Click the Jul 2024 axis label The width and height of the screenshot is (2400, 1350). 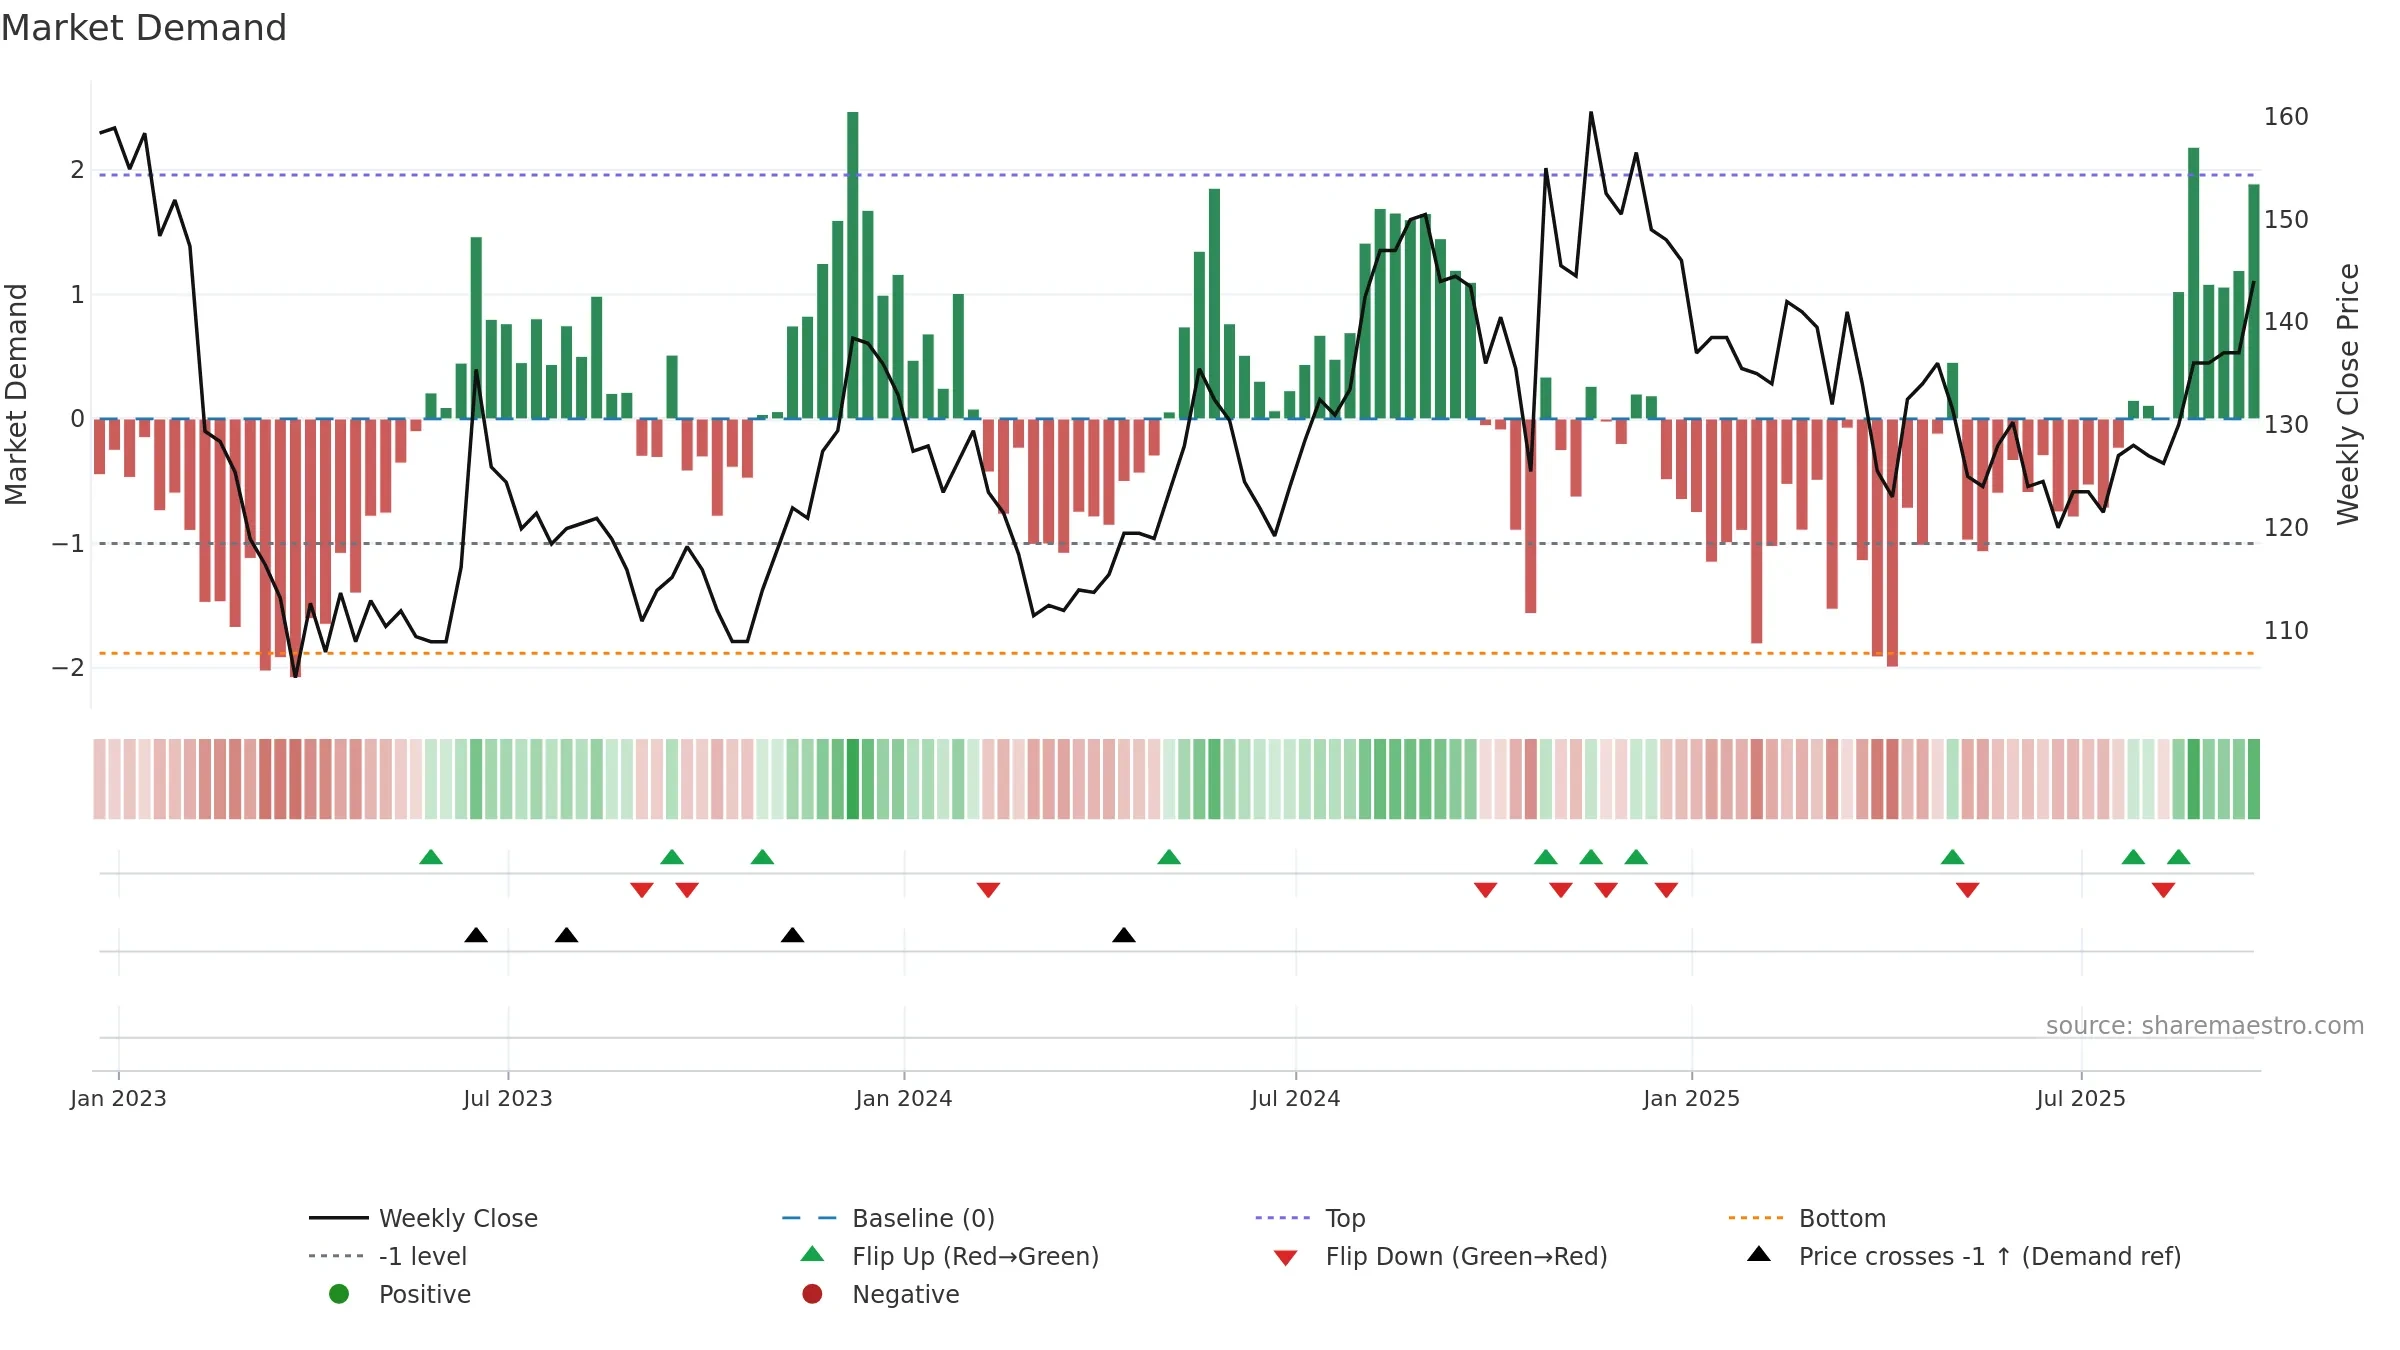tap(1295, 1098)
